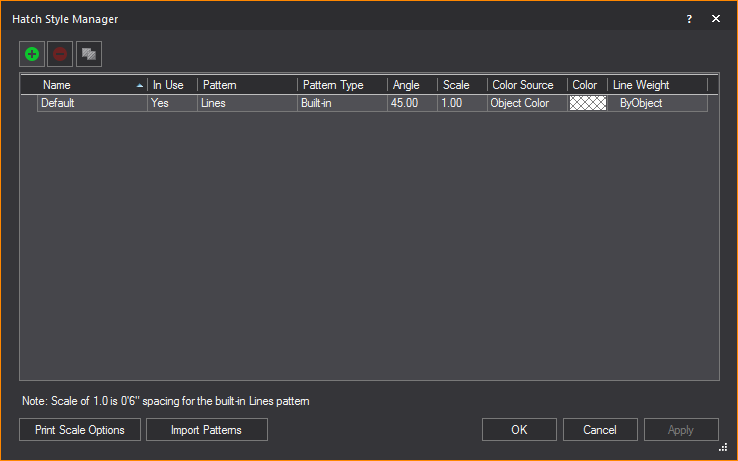The image size is (738, 461).
Task: Click the In Use column header
Action: 171,85
